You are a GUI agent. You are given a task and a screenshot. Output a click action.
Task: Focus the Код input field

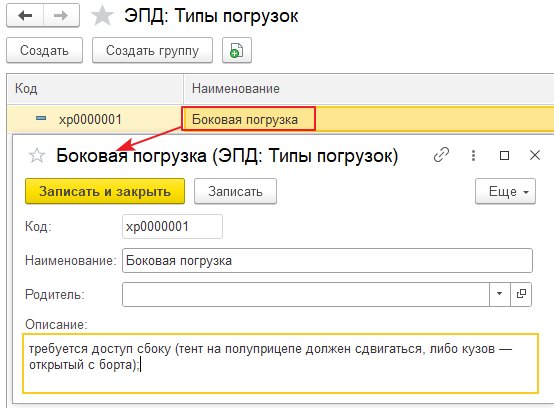pyautogui.click(x=172, y=226)
